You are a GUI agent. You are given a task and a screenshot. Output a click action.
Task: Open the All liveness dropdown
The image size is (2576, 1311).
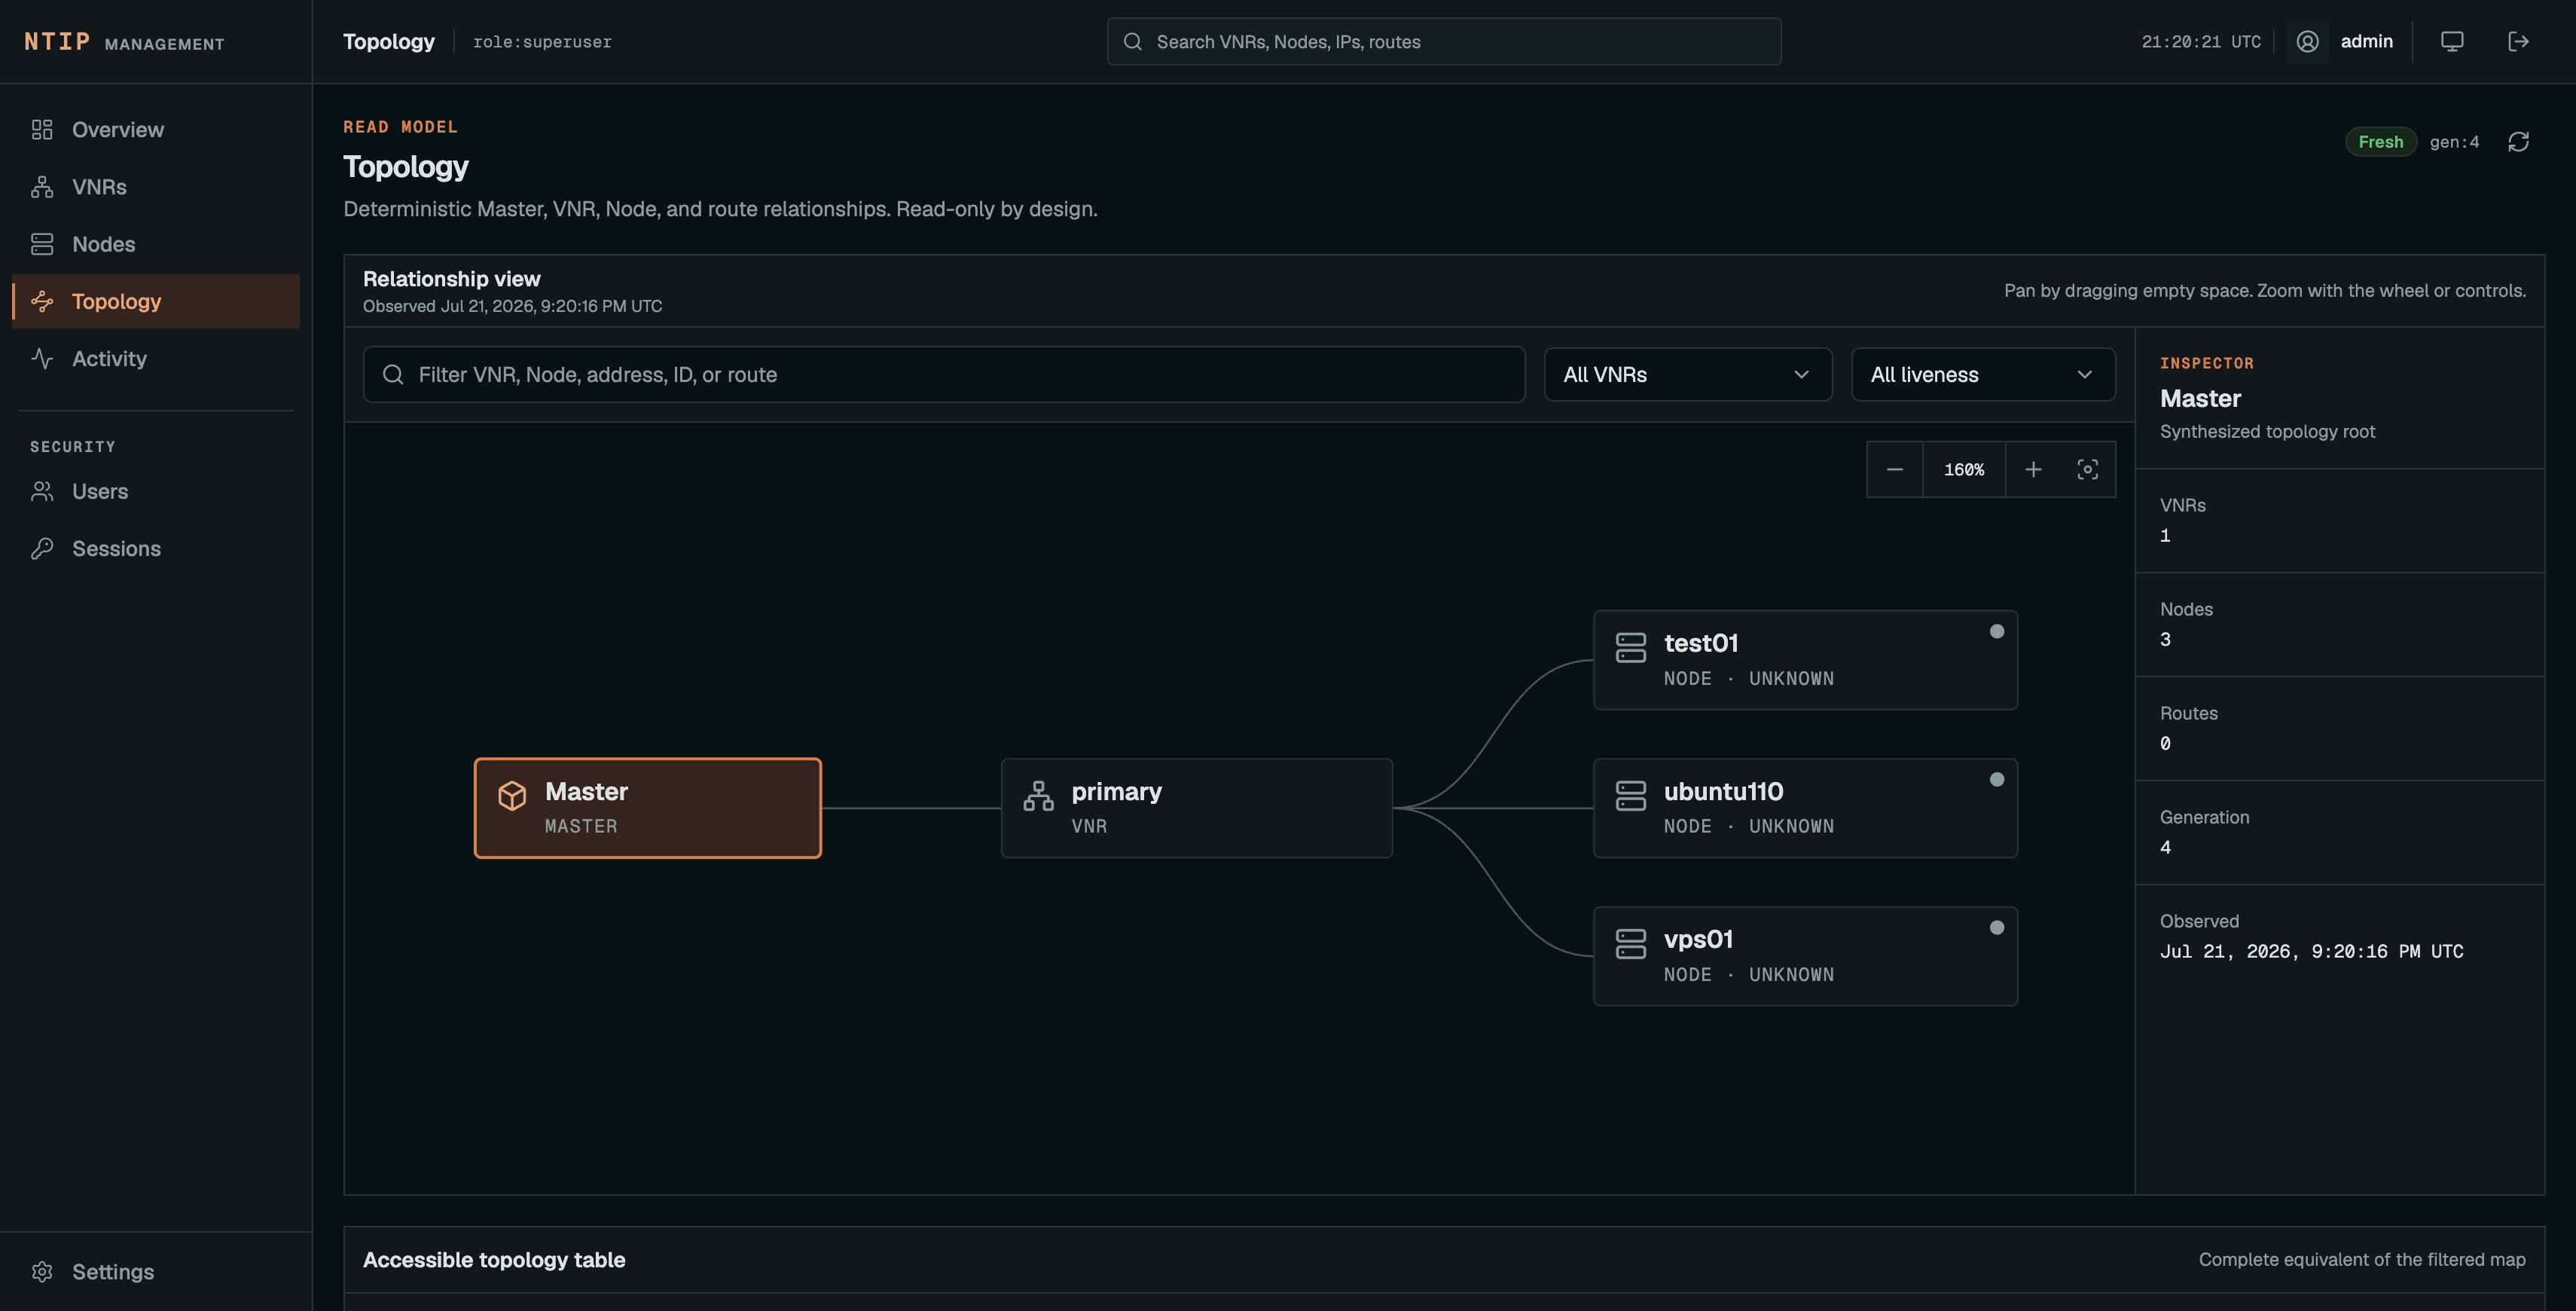point(1983,375)
